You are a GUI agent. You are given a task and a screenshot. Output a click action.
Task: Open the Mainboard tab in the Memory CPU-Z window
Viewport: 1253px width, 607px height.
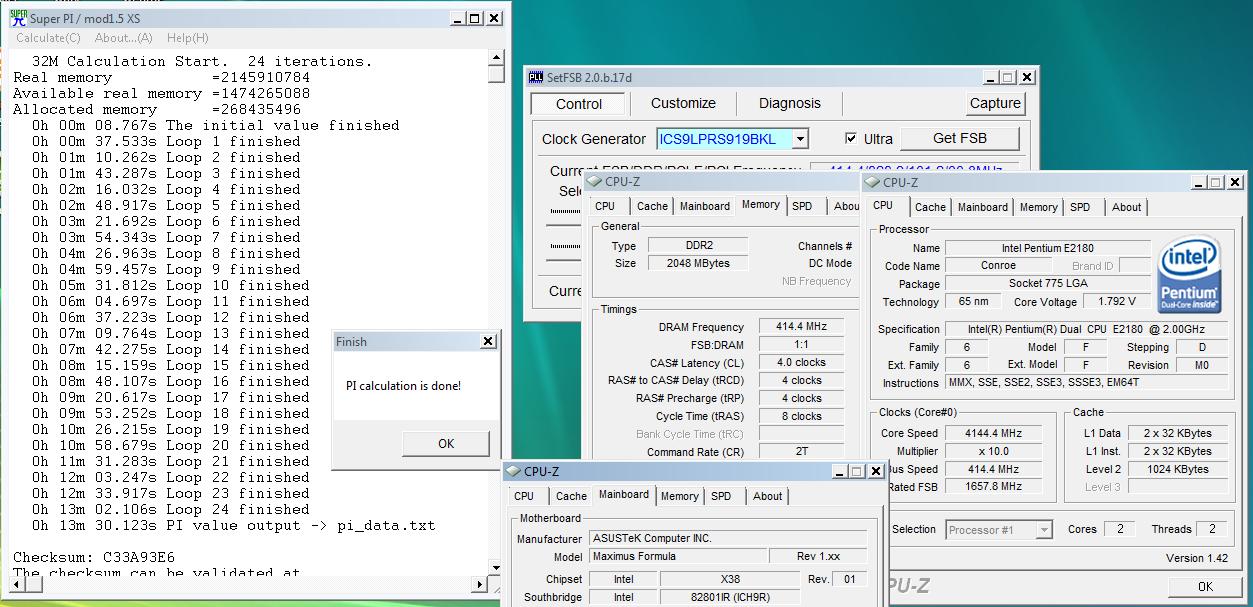705,206
